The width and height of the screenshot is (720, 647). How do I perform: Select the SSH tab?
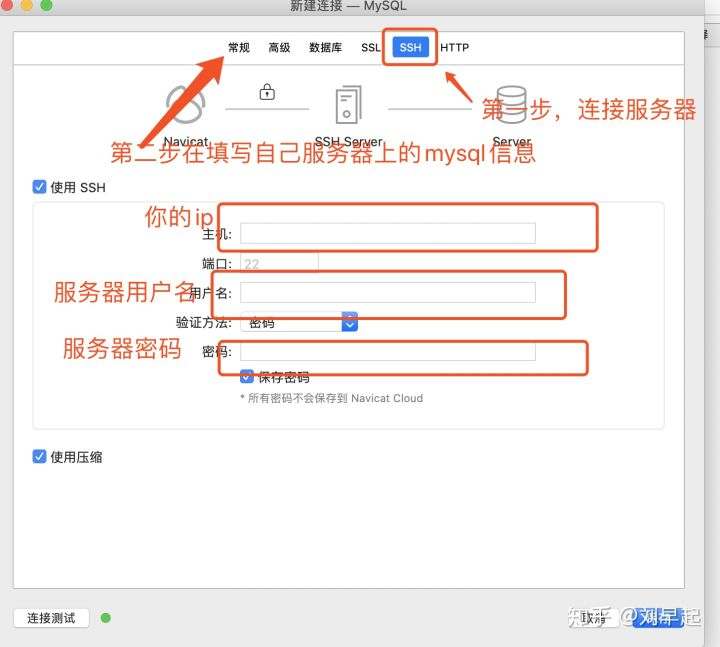coord(411,47)
